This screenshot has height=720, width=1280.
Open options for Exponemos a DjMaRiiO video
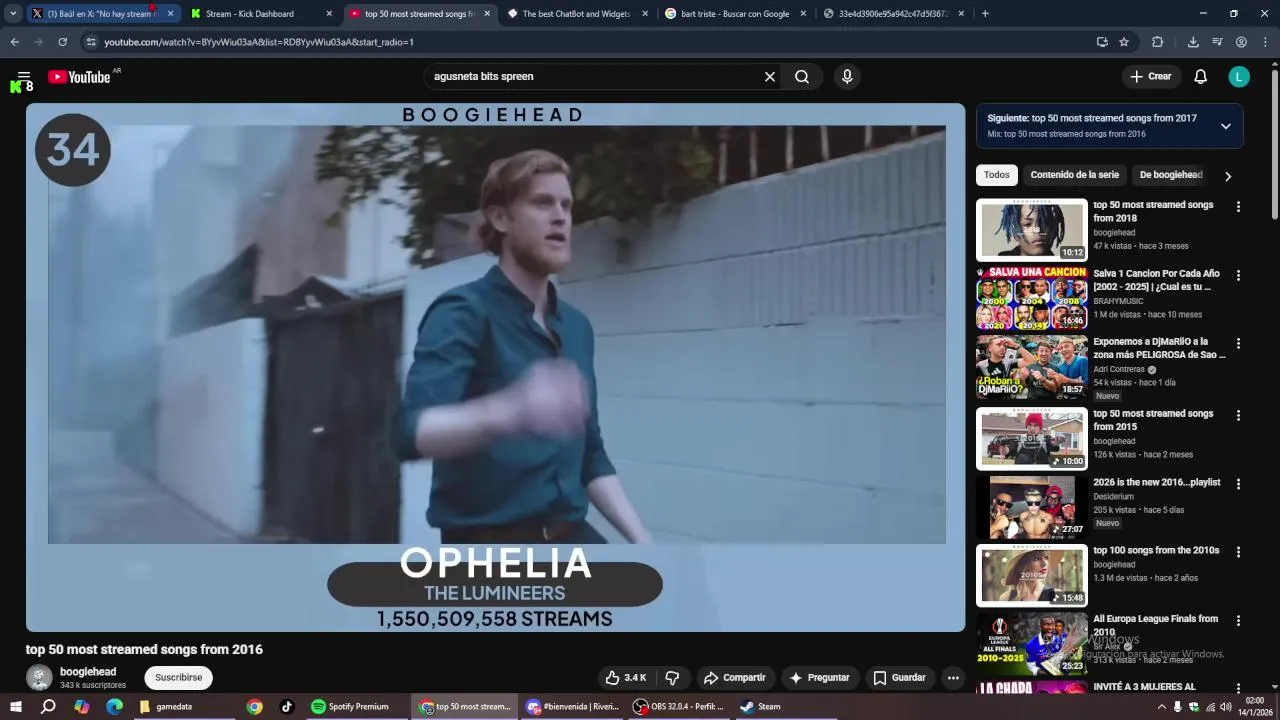pyautogui.click(x=1238, y=343)
